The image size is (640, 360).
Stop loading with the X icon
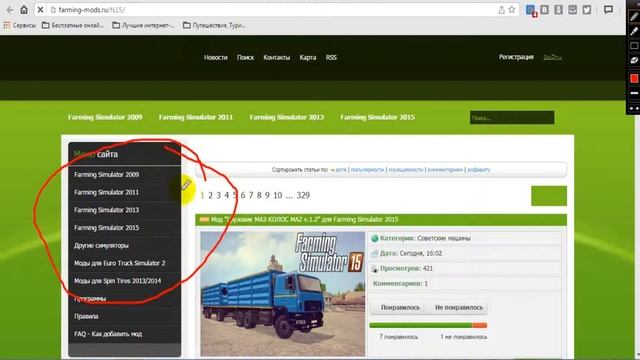click(x=40, y=10)
